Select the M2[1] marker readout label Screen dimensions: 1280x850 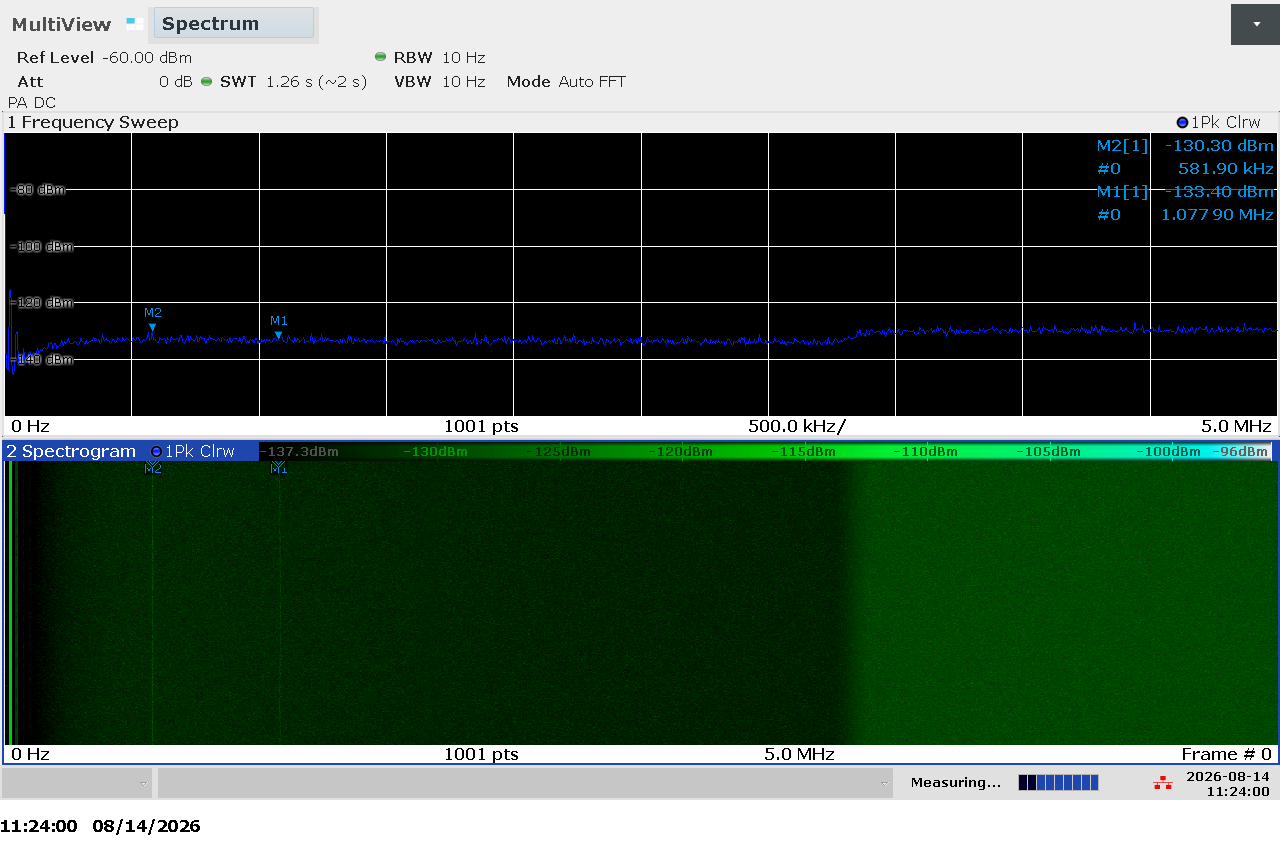click(x=1122, y=146)
